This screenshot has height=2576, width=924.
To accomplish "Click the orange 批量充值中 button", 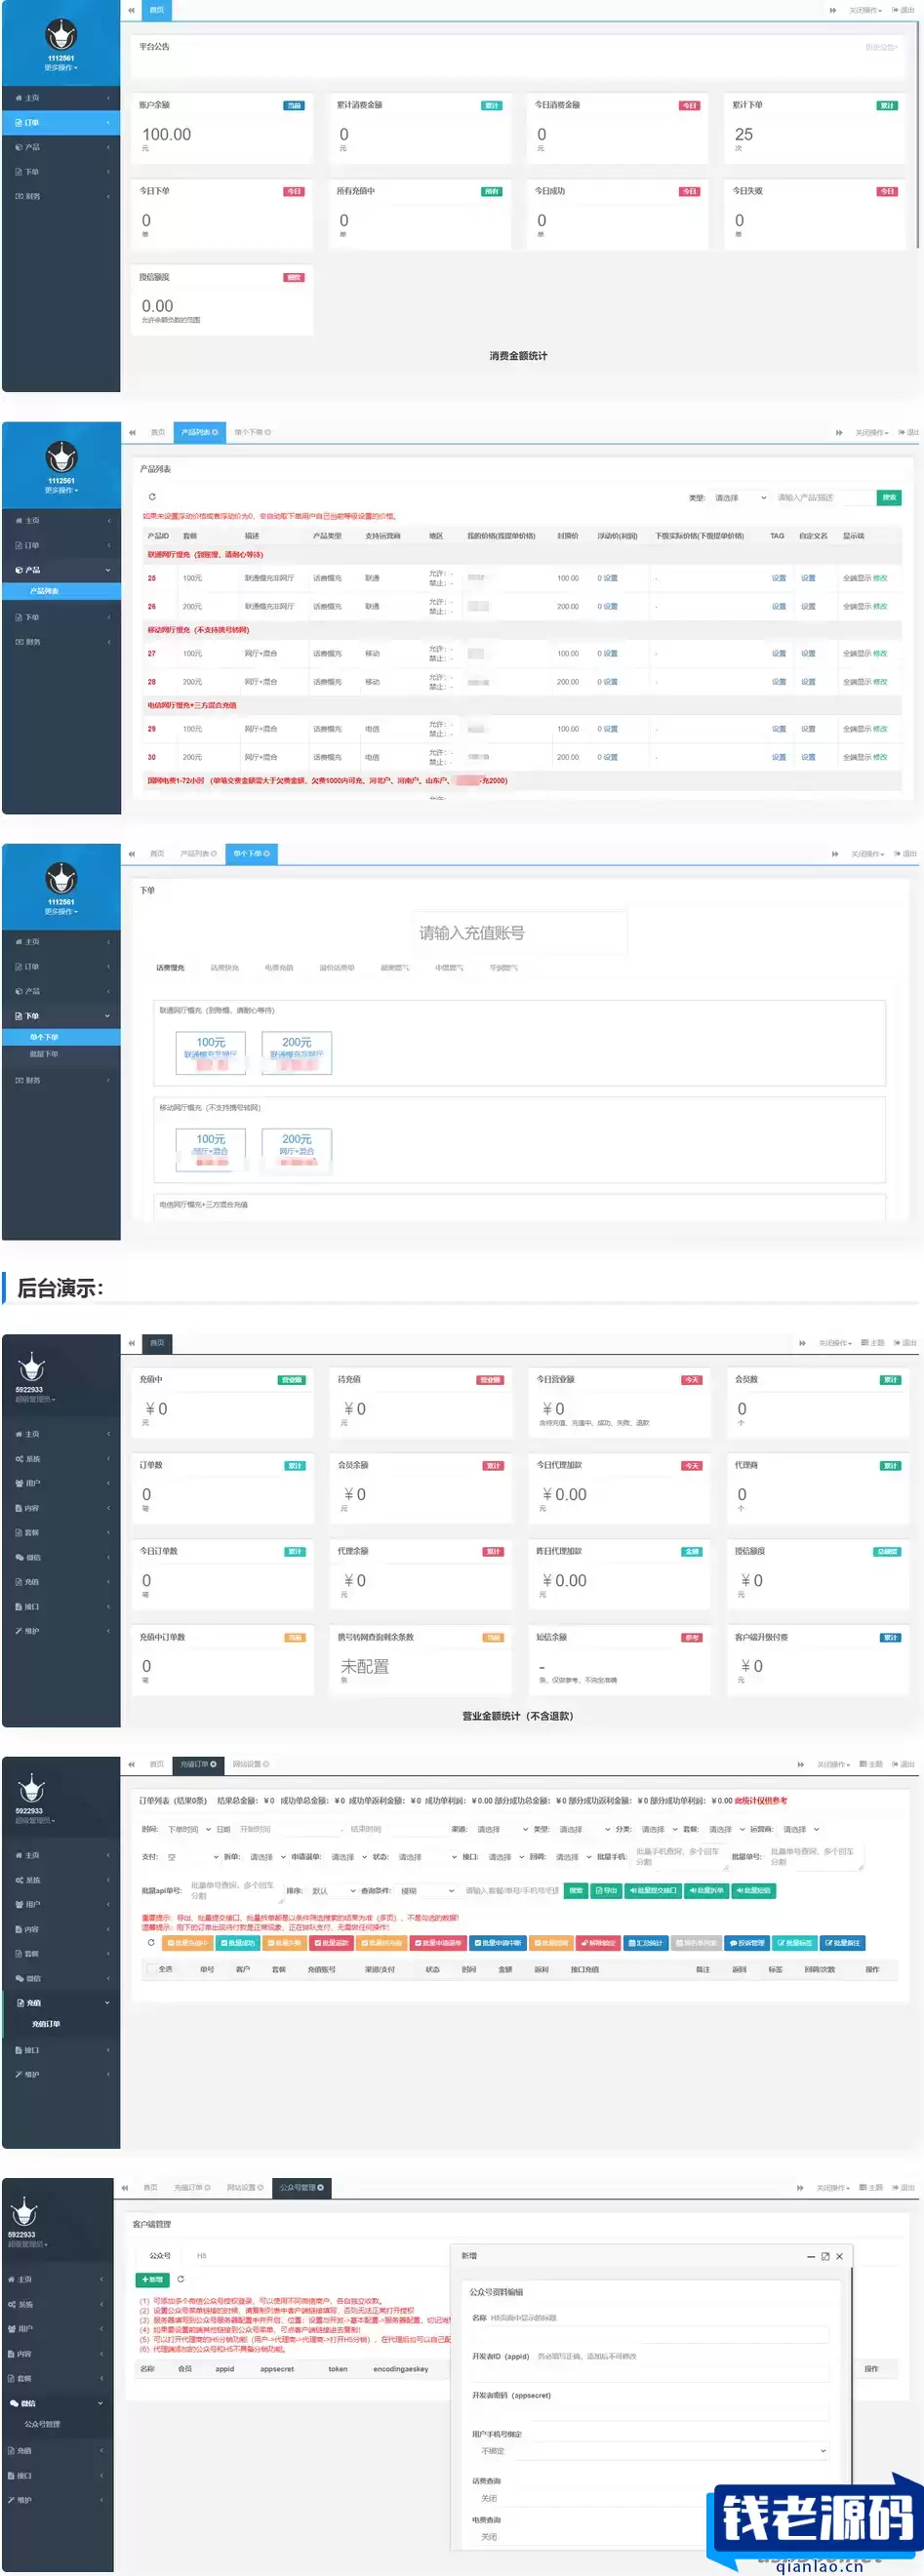I will [x=186, y=1942].
